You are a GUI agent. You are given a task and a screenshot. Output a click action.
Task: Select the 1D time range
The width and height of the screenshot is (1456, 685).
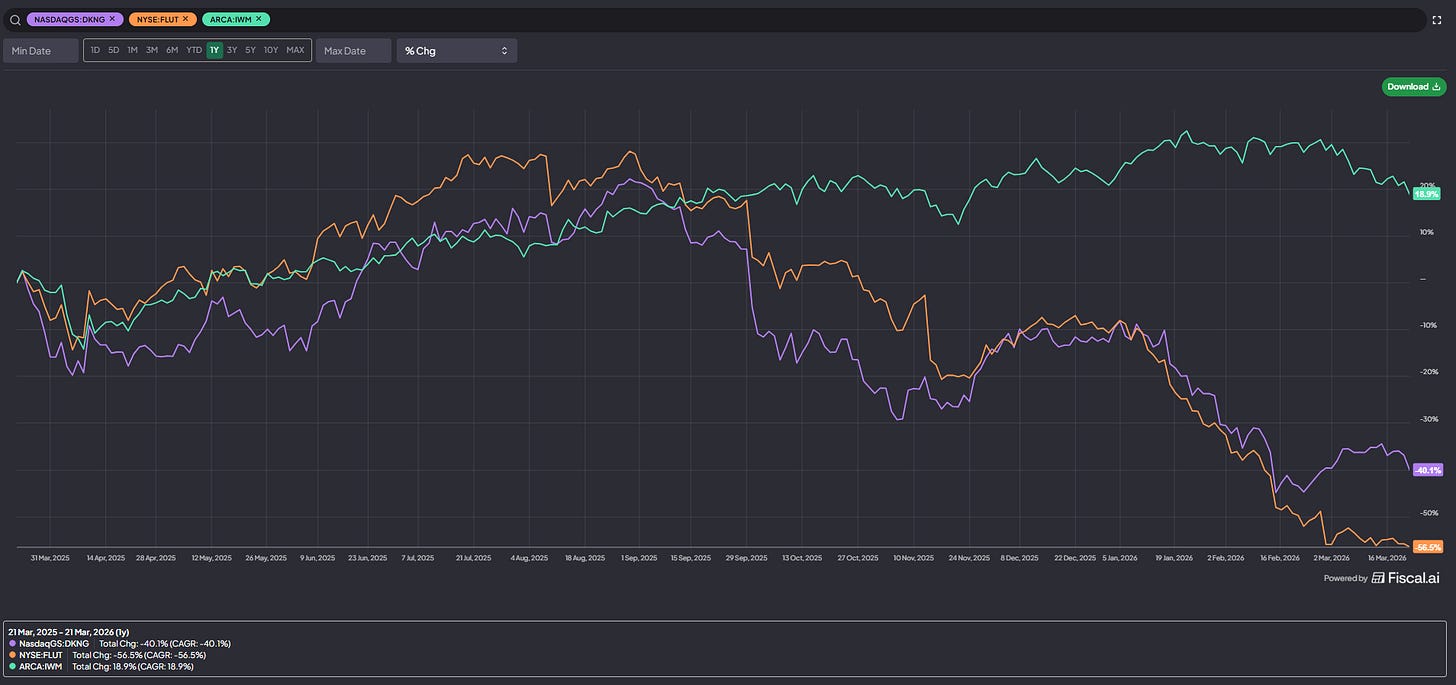pyautogui.click(x=95, y=50)
